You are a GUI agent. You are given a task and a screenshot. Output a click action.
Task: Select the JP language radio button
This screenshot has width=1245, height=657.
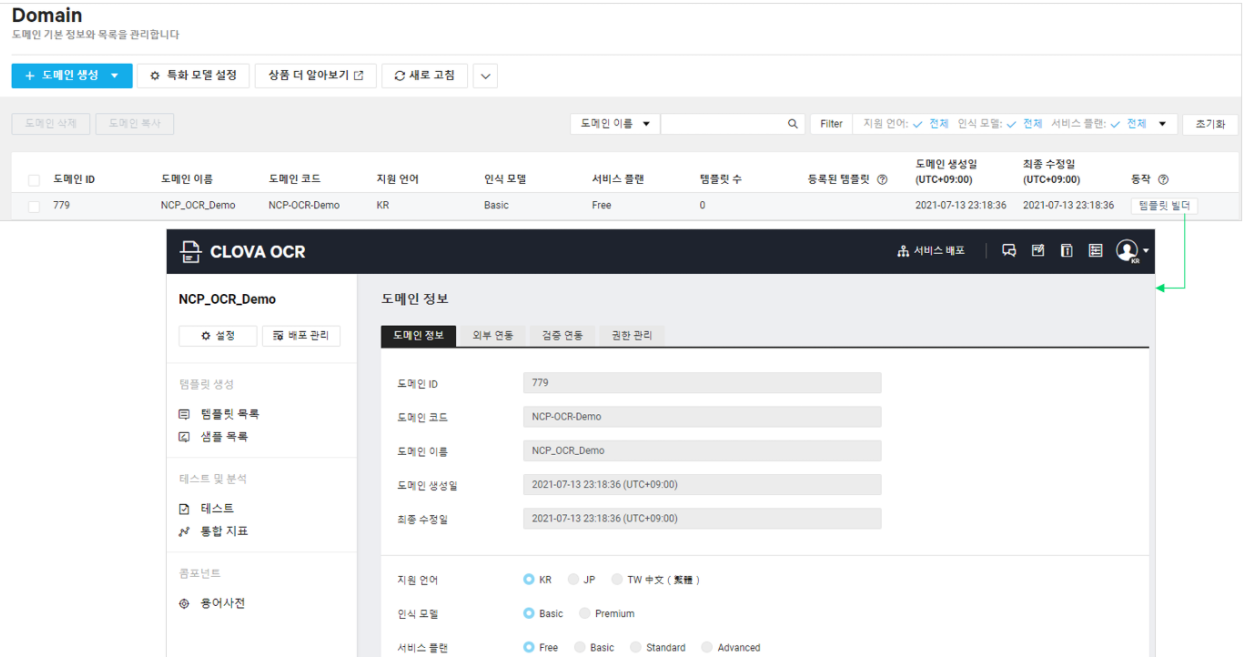[573, 580]
